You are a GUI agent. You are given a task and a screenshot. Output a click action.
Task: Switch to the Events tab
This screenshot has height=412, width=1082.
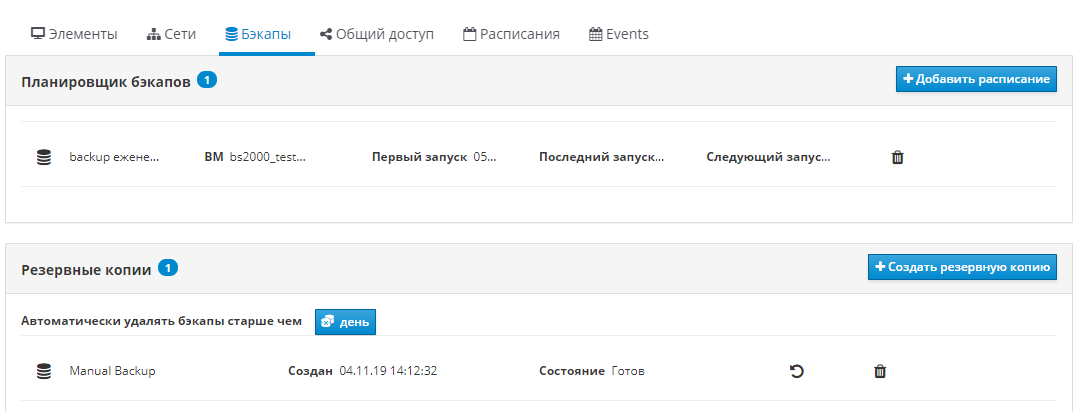pyautogui.click(x=618, y=34)
